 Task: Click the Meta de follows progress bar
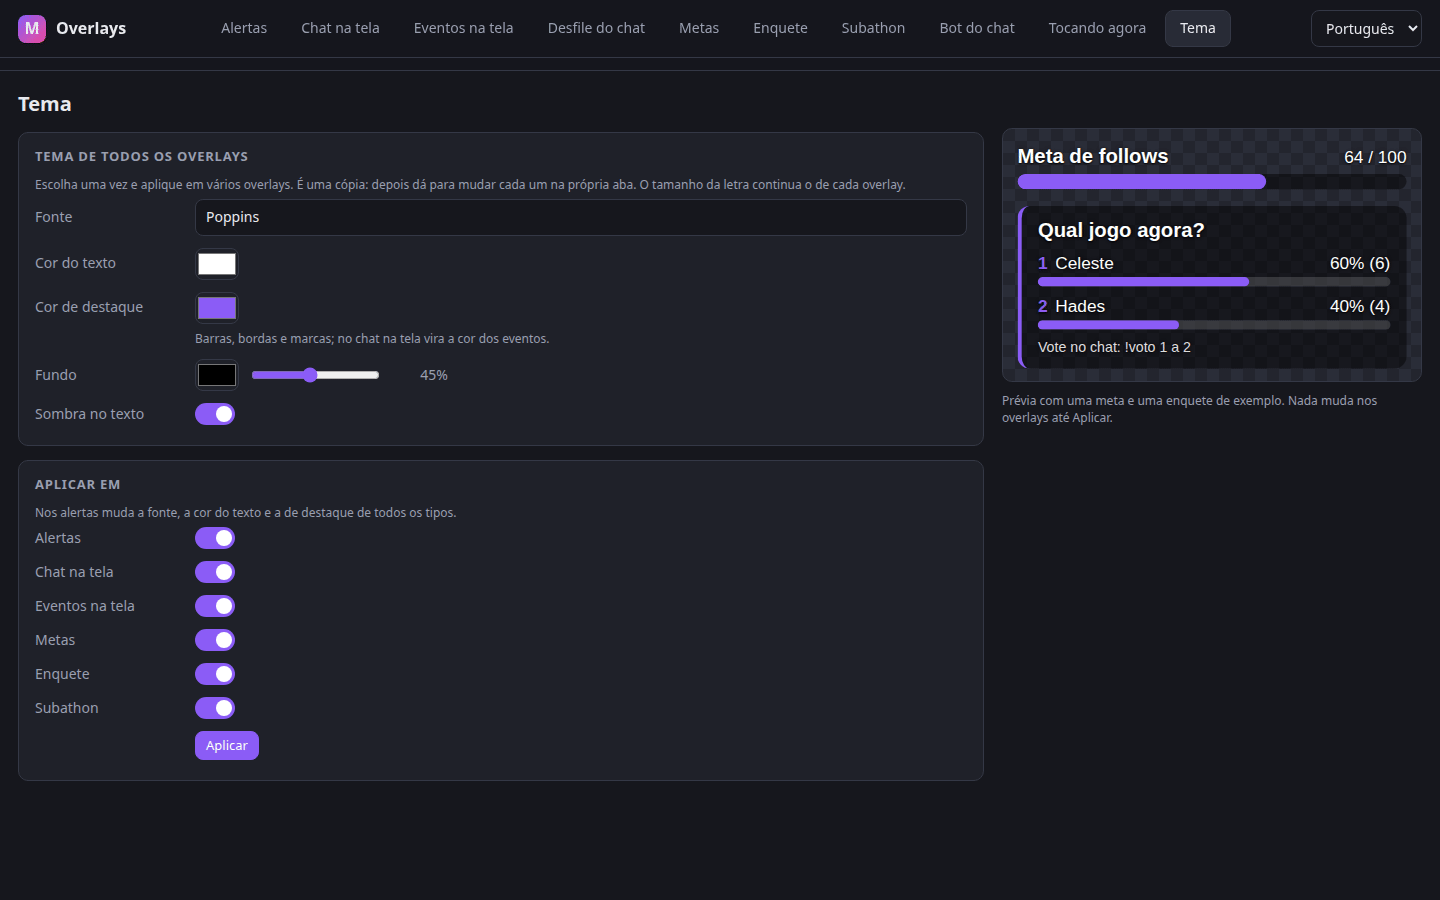(1212, 182)
